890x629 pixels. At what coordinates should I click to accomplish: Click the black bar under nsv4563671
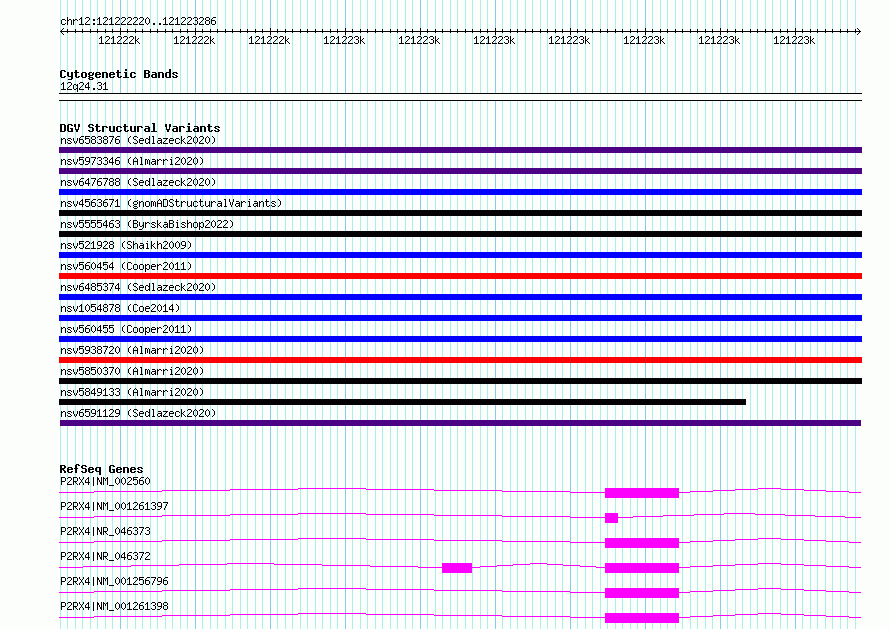pos(460,213)
